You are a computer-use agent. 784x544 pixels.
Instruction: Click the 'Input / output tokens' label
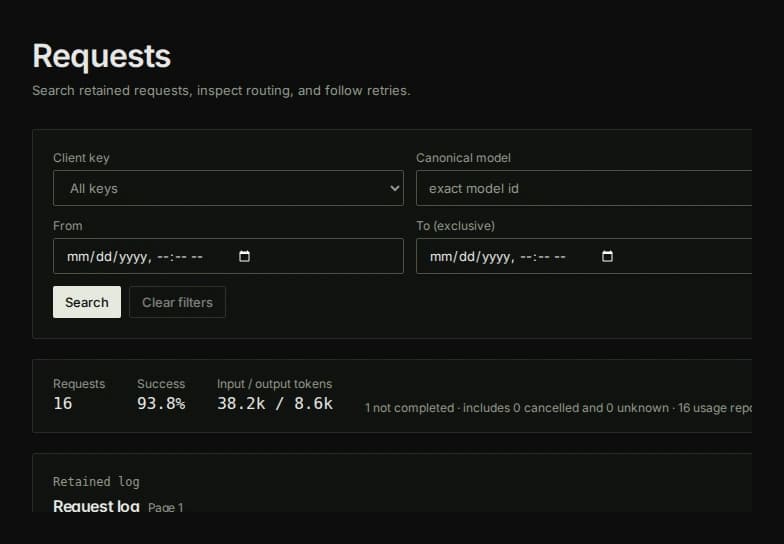click(x=274, y=384)
